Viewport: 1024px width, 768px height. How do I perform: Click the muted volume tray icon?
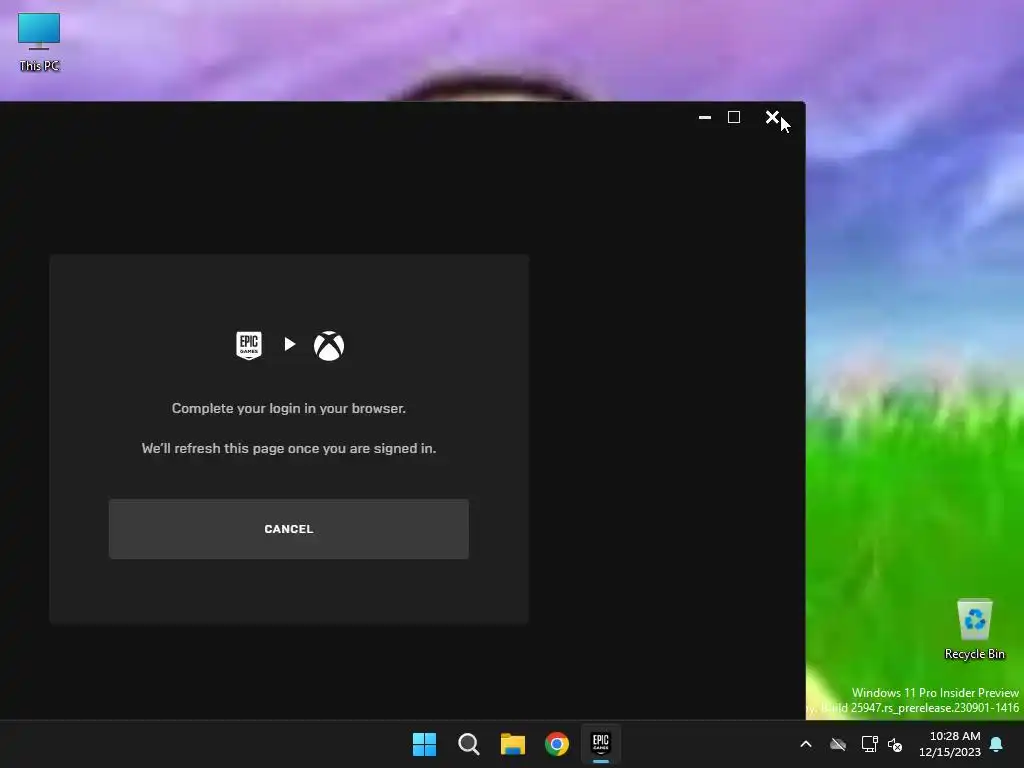(895, 744)
